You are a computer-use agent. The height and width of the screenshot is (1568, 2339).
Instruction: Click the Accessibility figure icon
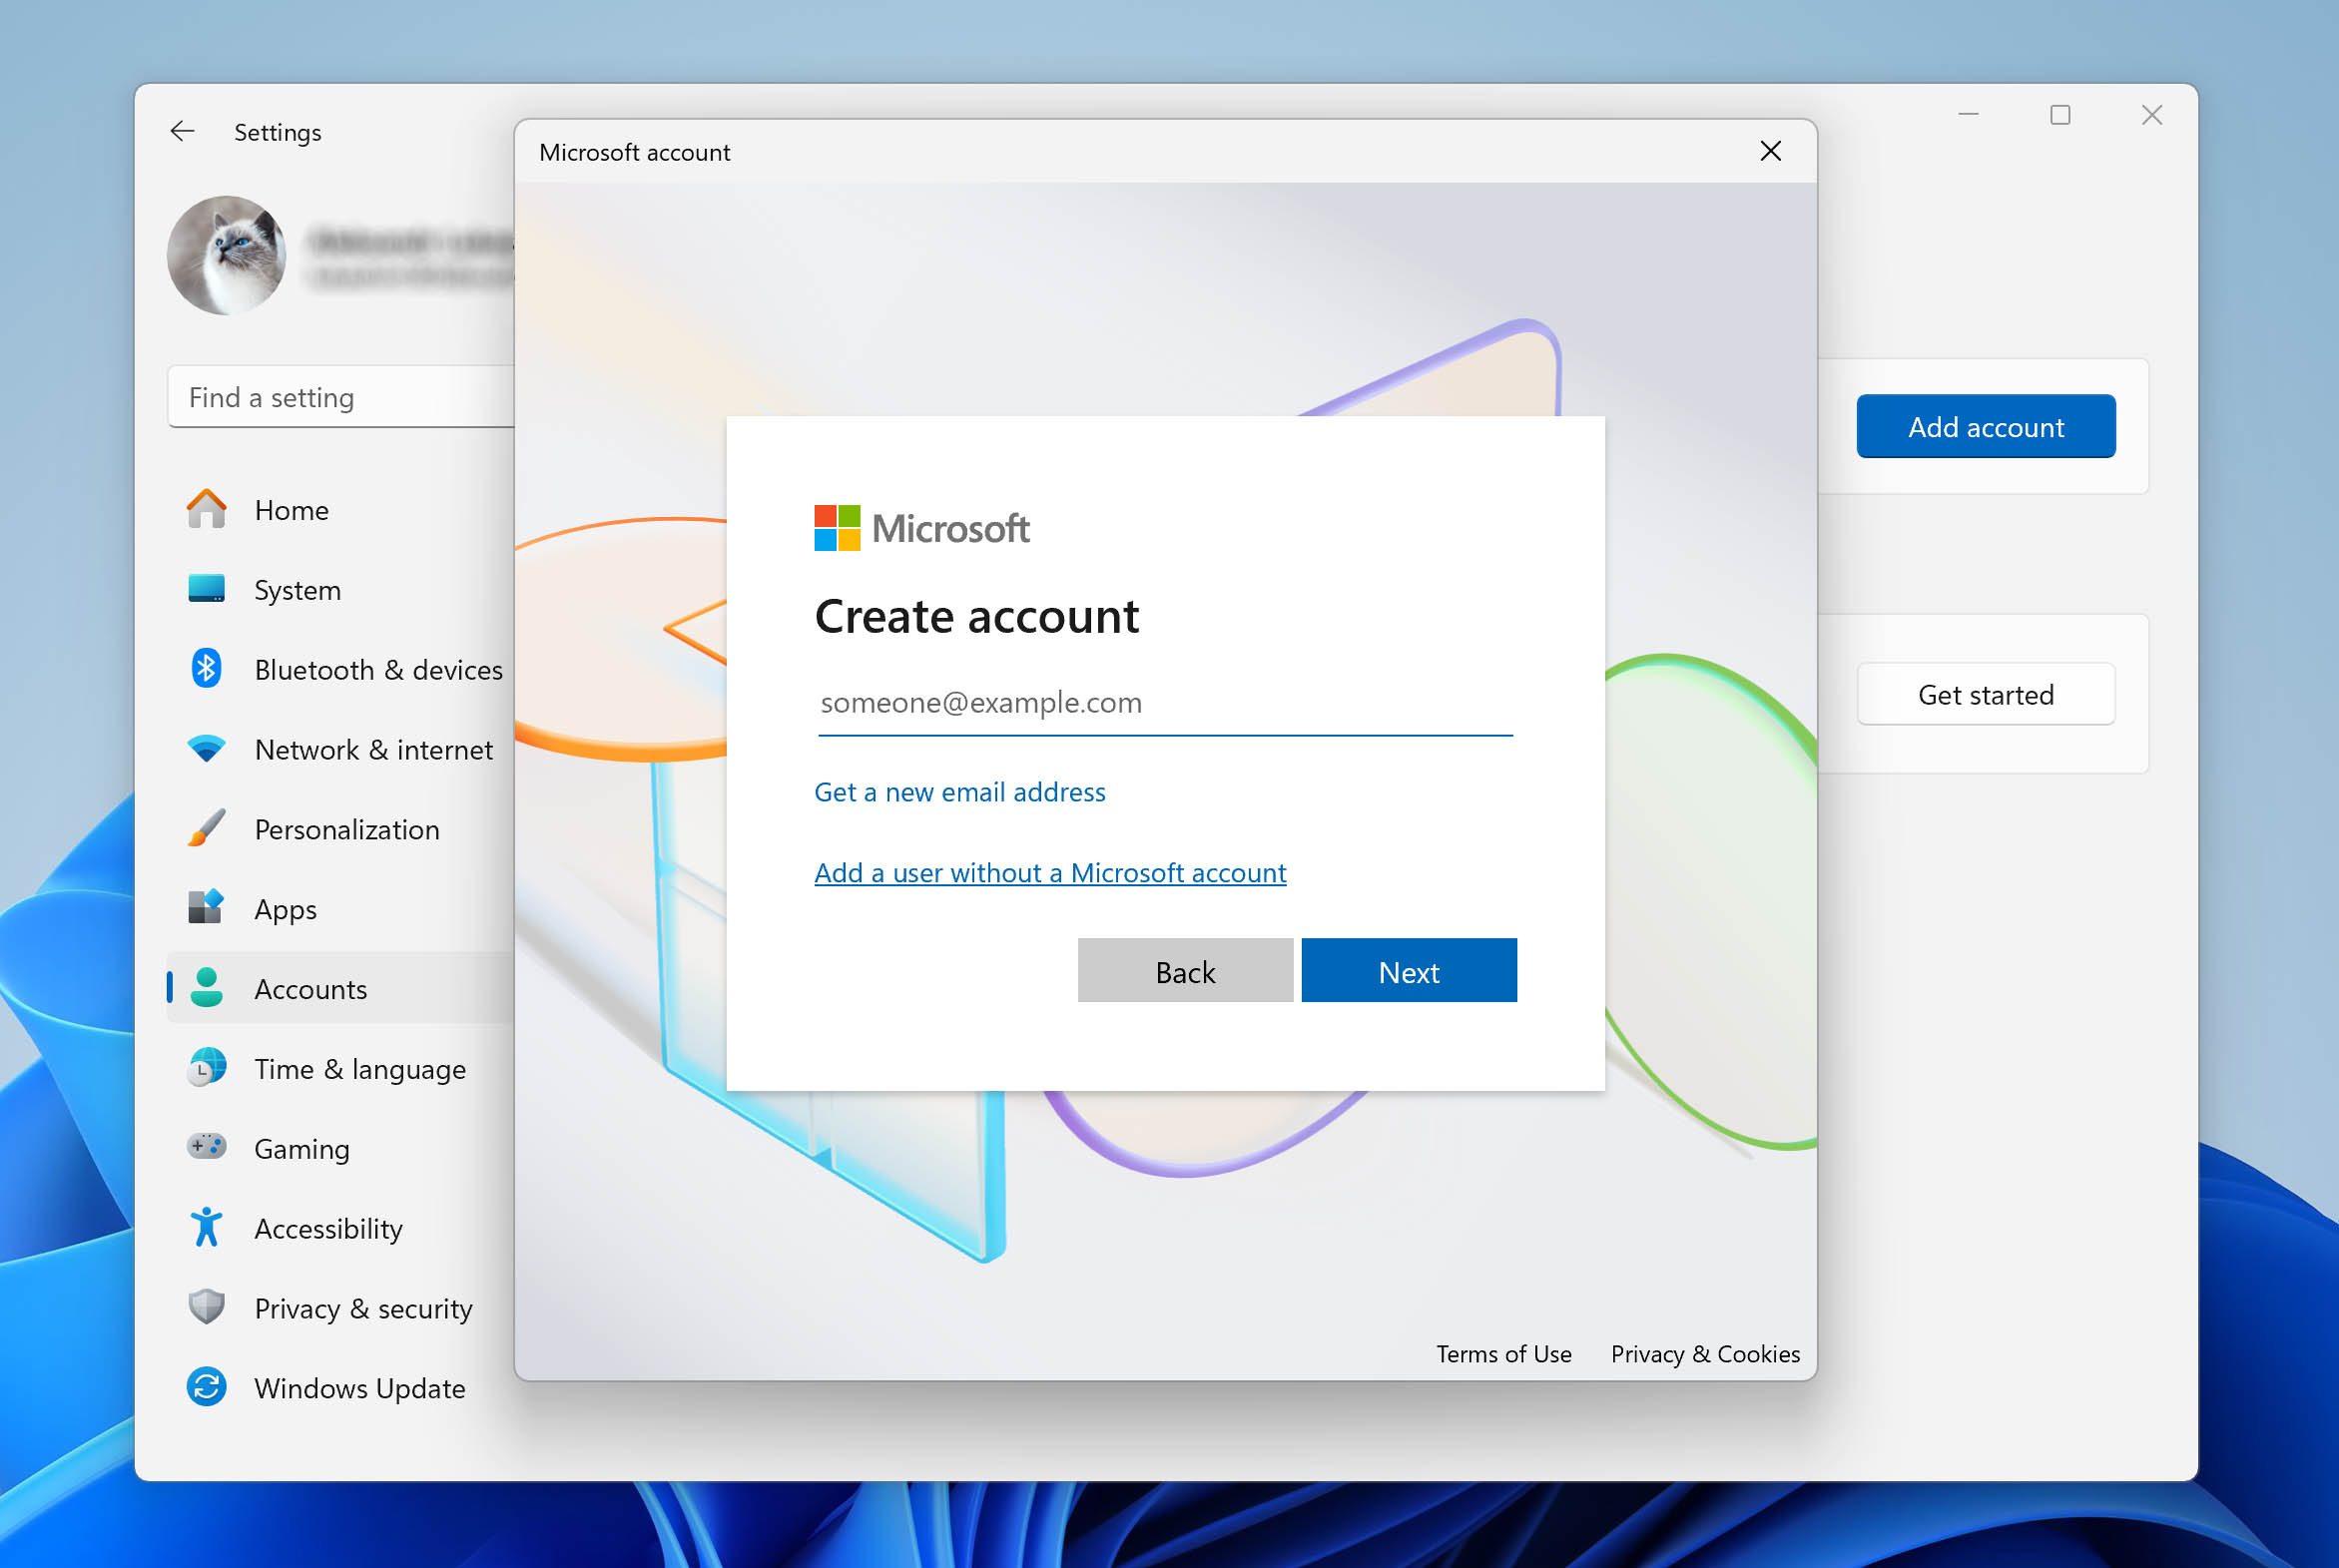pyautogui.click(x=206, y=1227)
